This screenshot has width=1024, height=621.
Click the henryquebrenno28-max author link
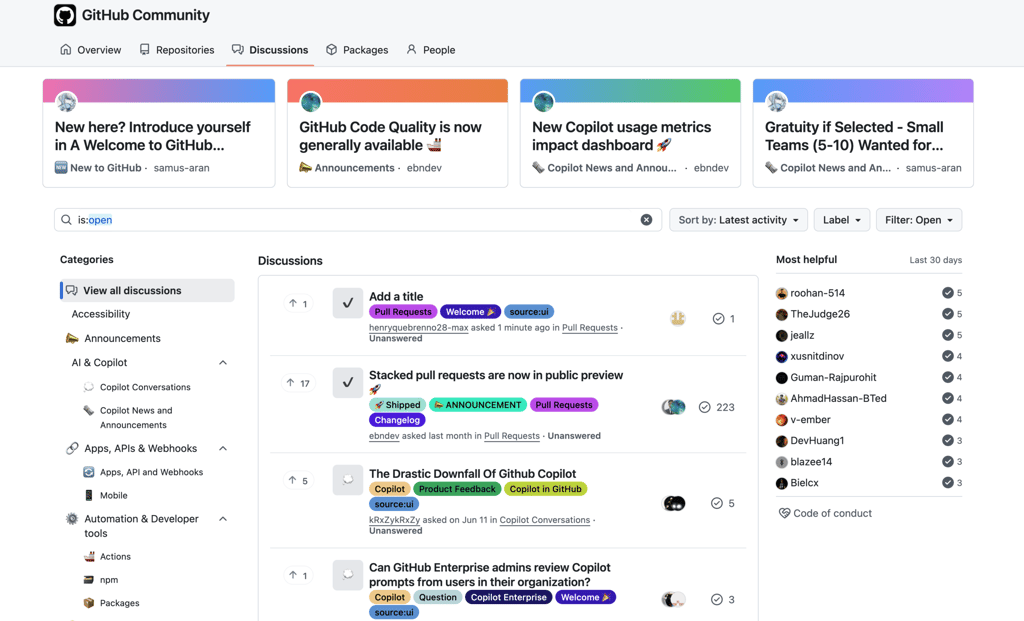click(419, 328)
